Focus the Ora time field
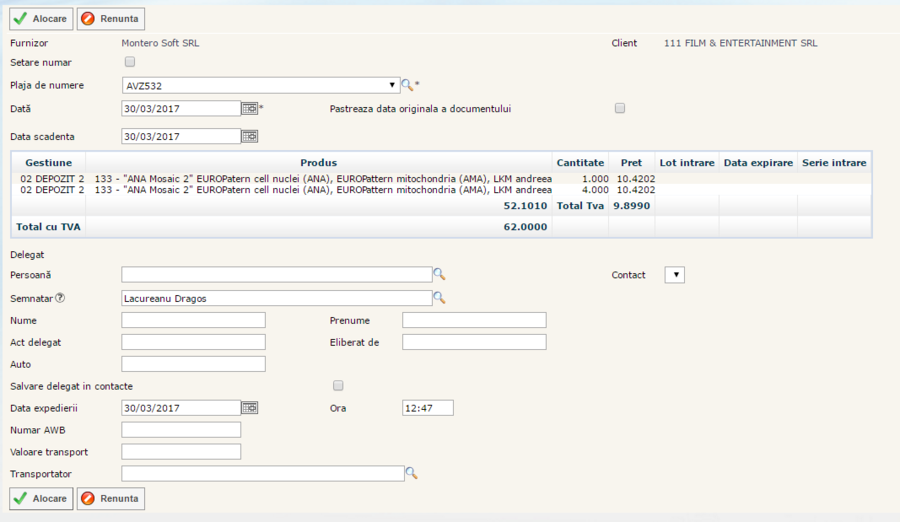 tap(427, 408)
